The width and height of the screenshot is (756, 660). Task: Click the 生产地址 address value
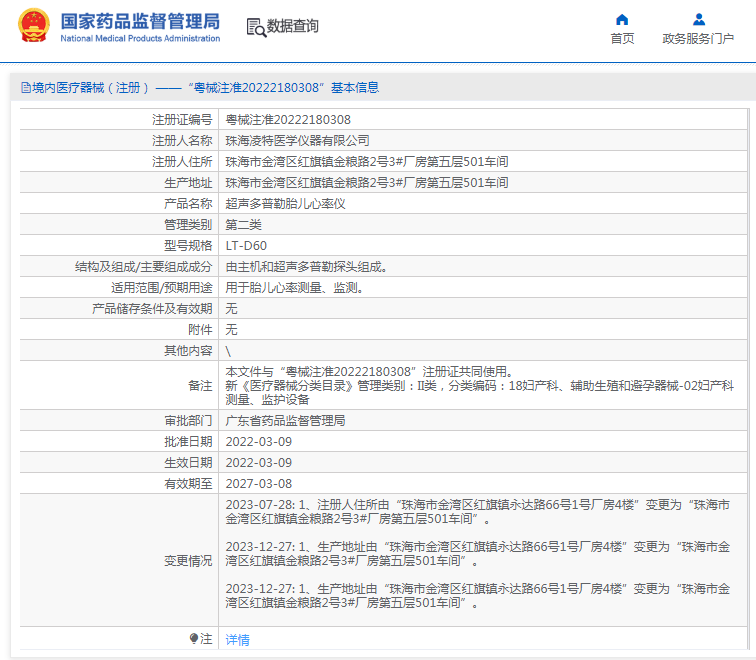(367, 183)
